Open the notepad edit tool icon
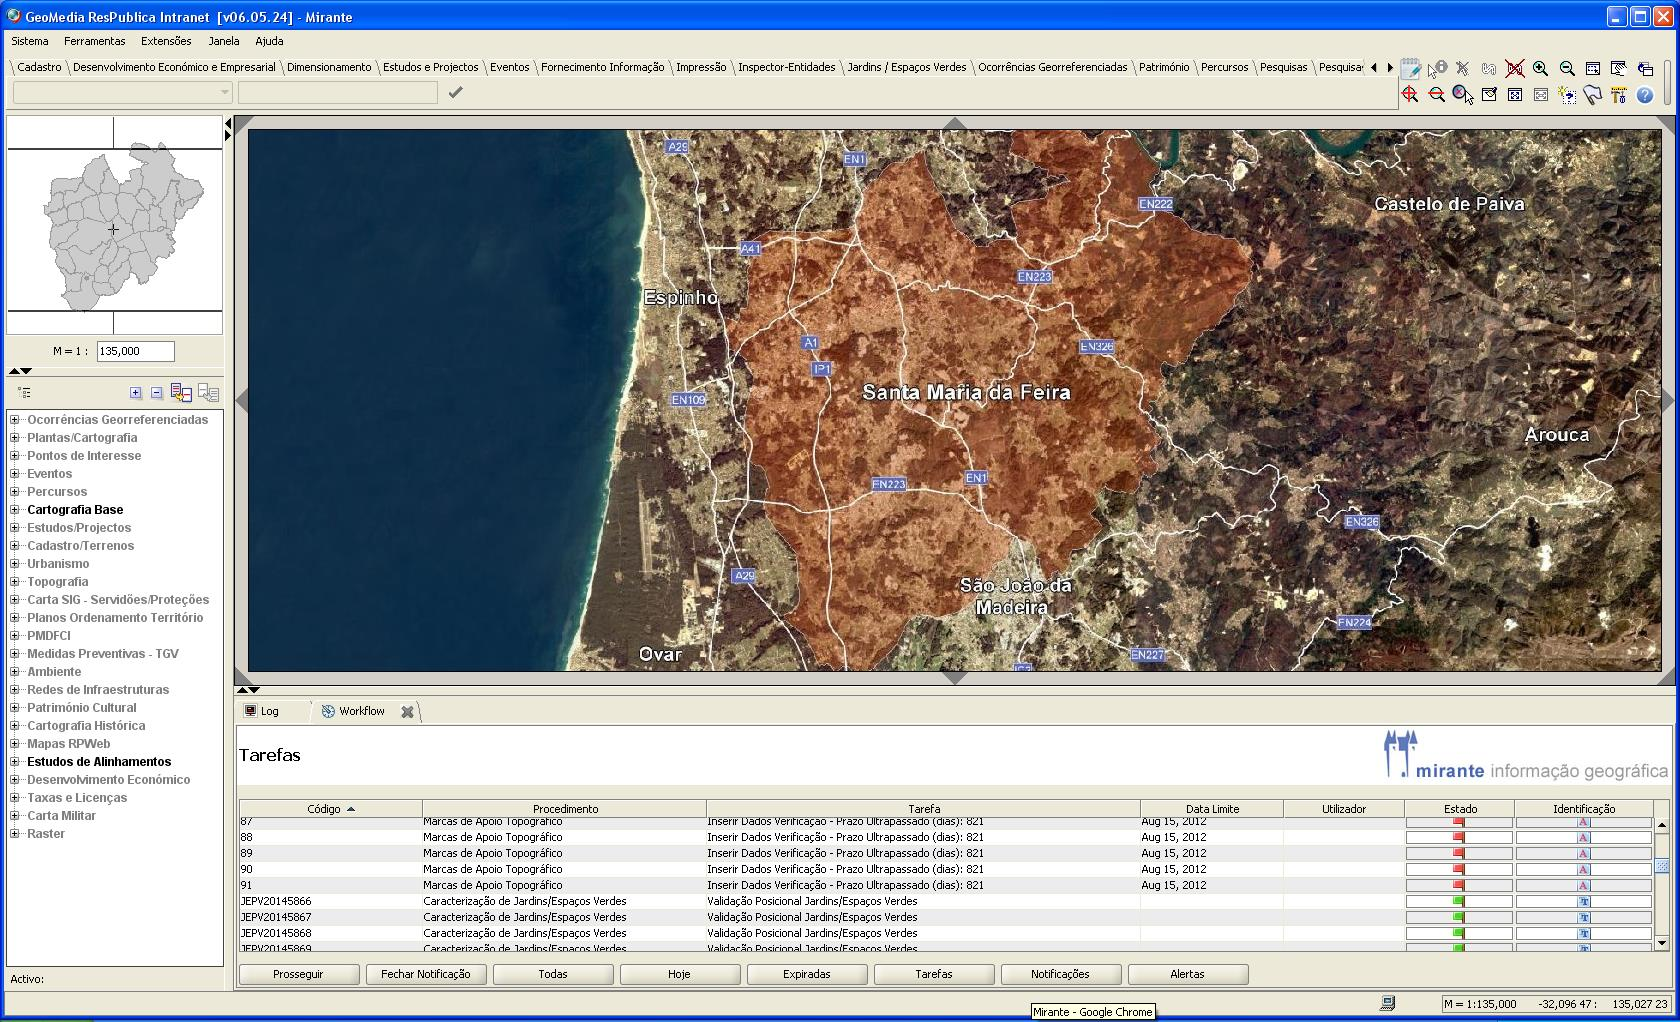The width and height of the screenshot is (1680, 1022). coord(1410,69)
